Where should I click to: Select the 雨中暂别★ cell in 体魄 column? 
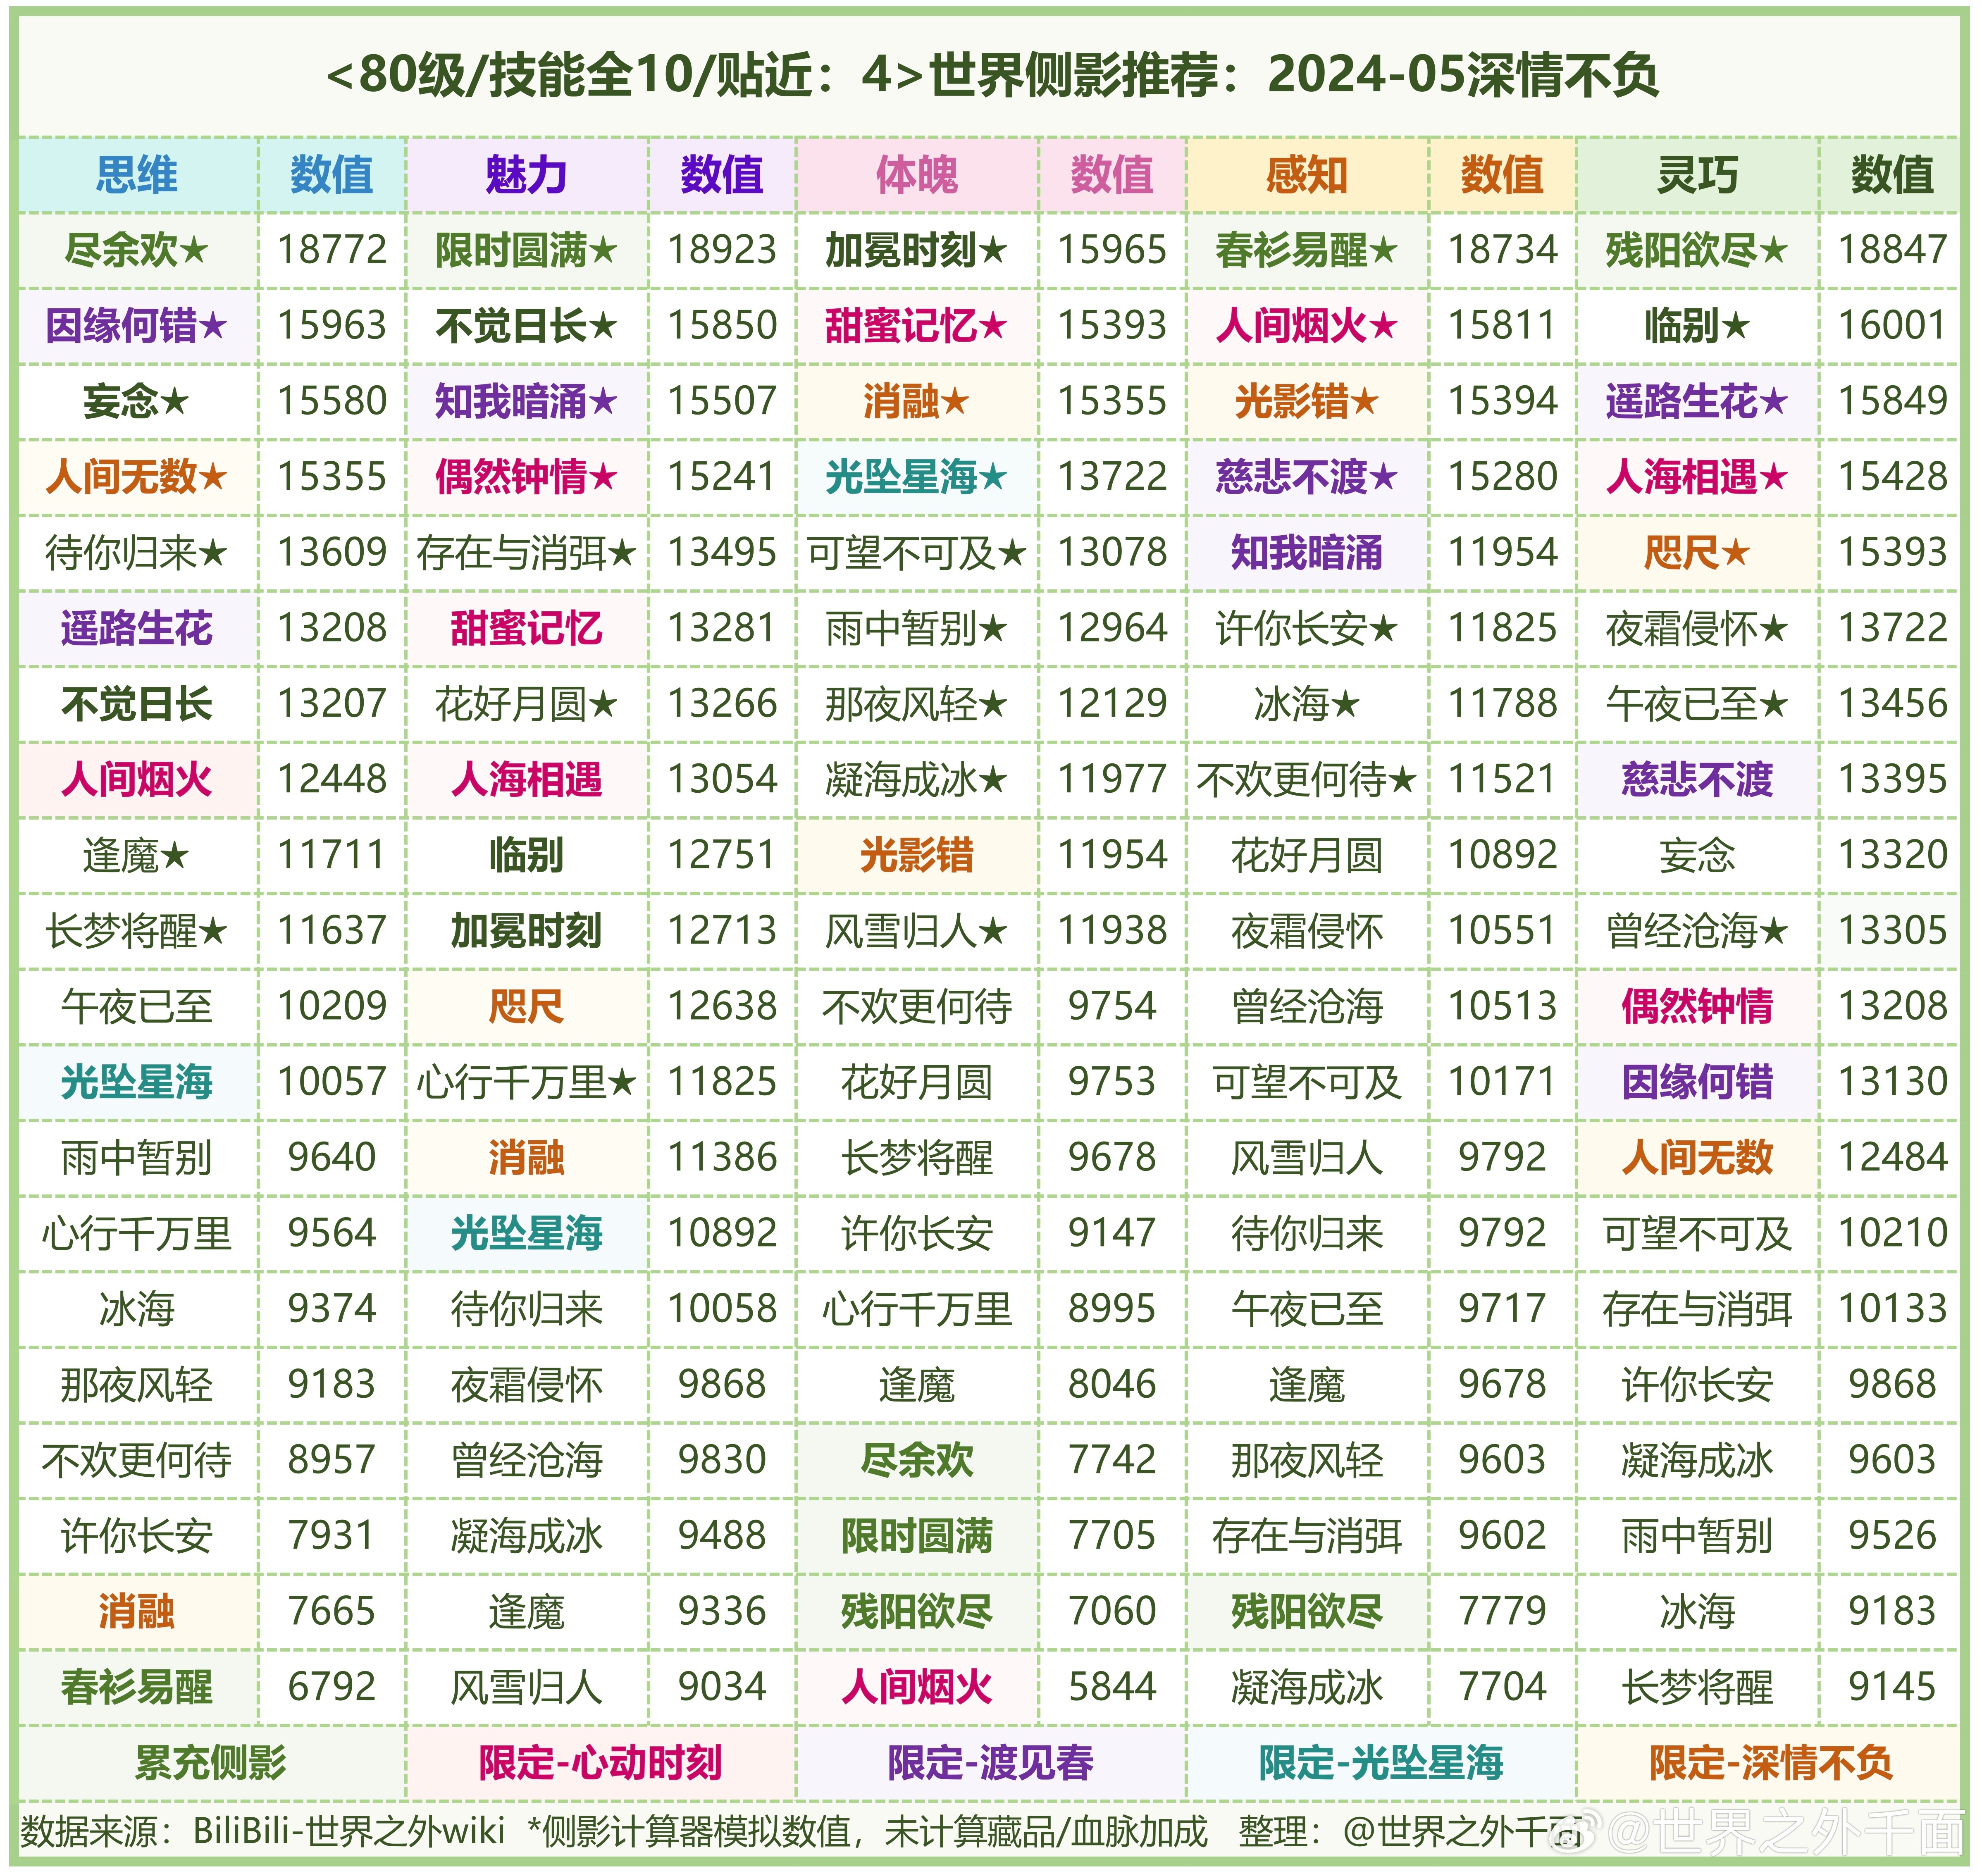(x=917, y=629)
